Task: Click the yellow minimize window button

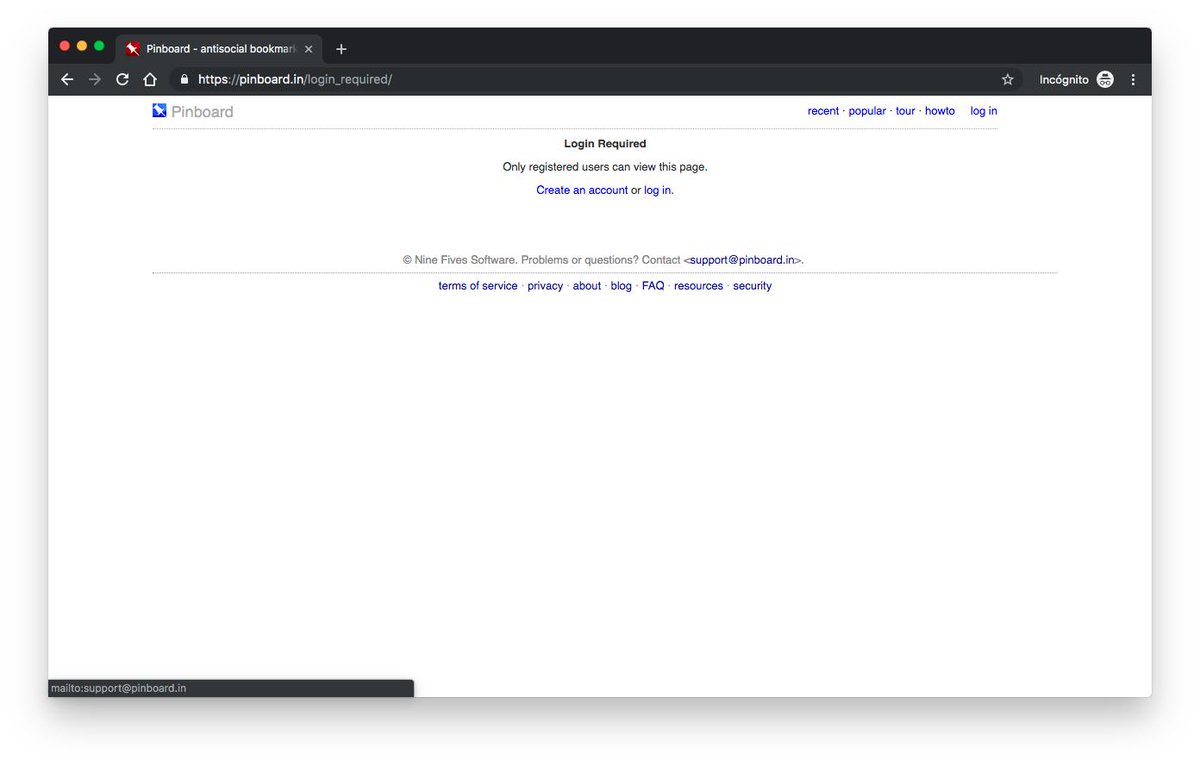Action: coord(82,46)
